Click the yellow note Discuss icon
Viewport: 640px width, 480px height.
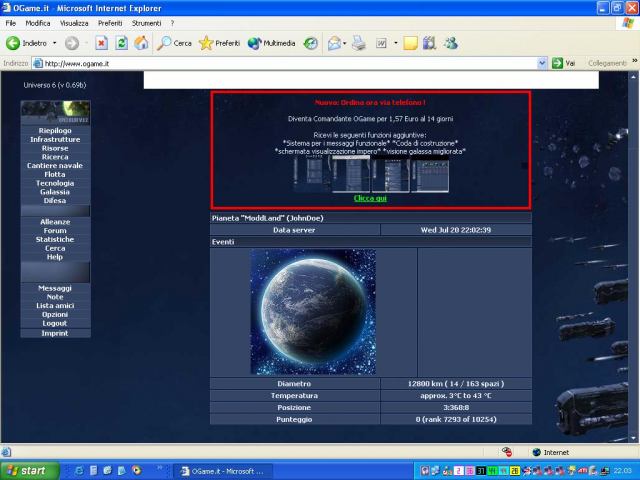coord(410,43)
